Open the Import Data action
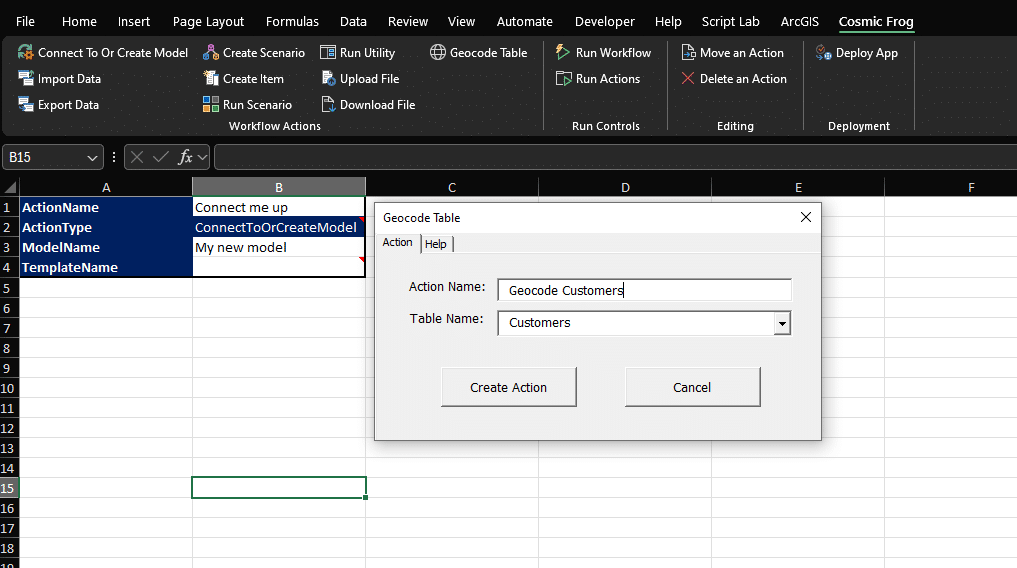 pyautogui.click(x=60, y=78)
